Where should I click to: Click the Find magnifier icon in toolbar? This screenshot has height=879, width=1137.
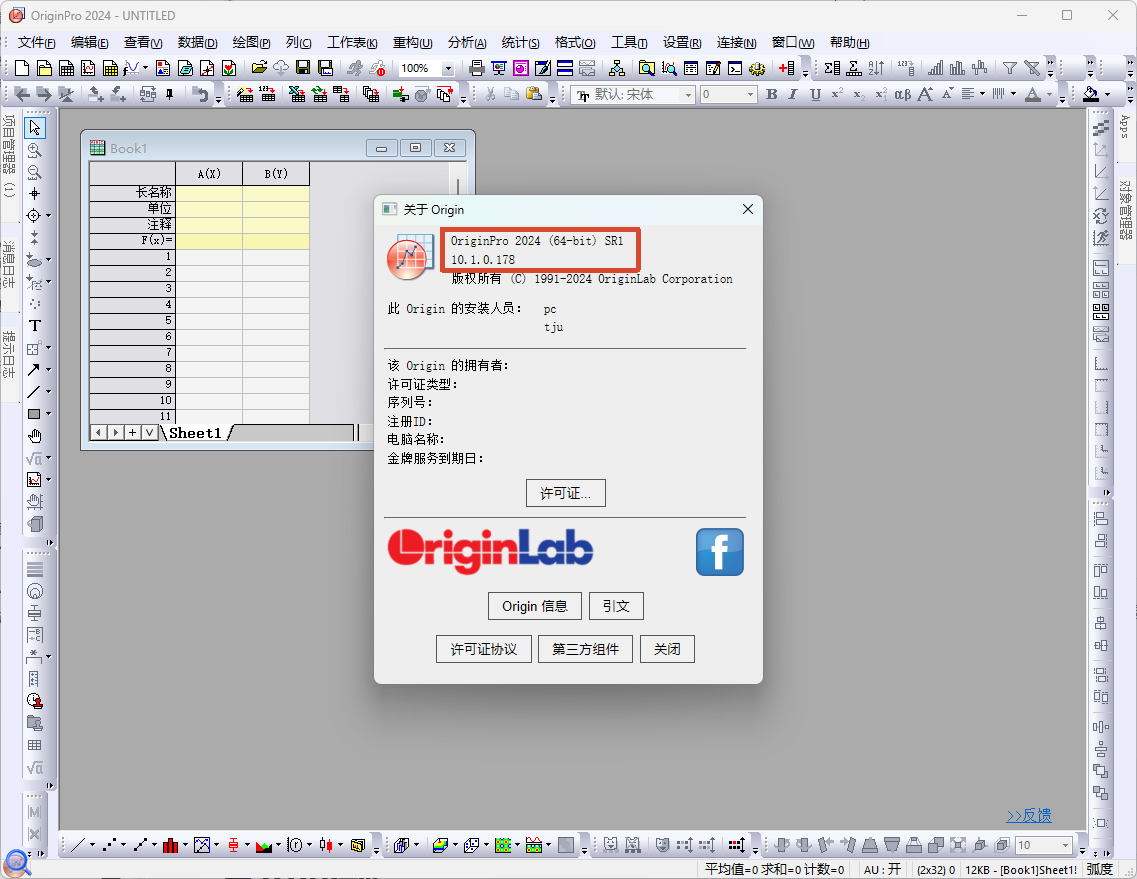click(x=646, y=68)
